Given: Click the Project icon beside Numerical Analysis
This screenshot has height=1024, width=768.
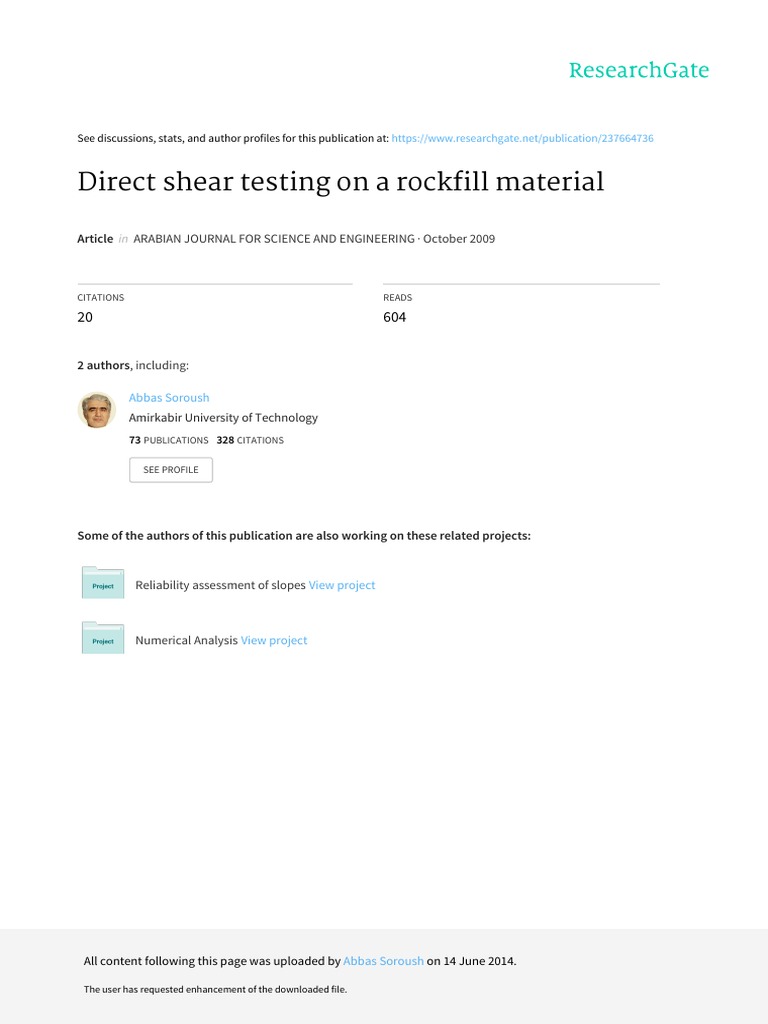Looking at the screenshot, I should tap(103, 638).
